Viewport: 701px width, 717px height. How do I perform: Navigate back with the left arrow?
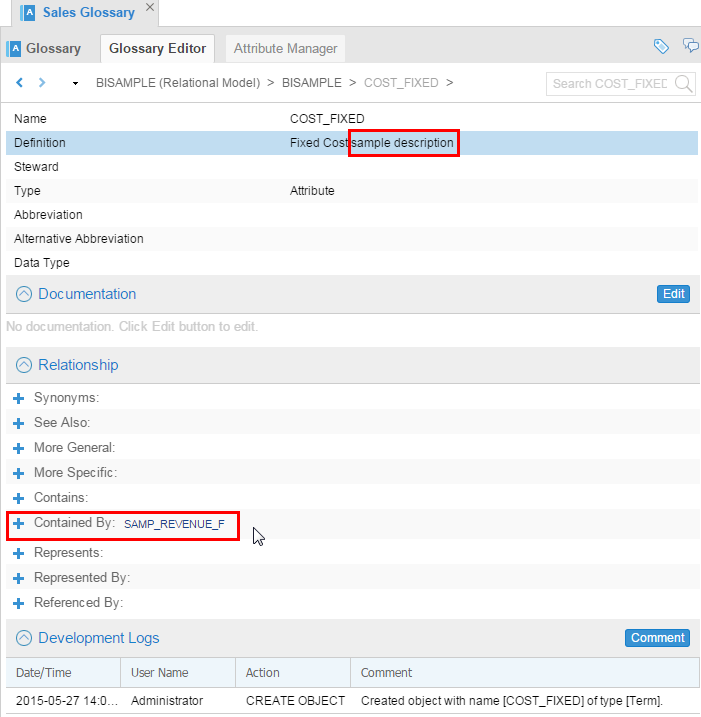point(19,82)
